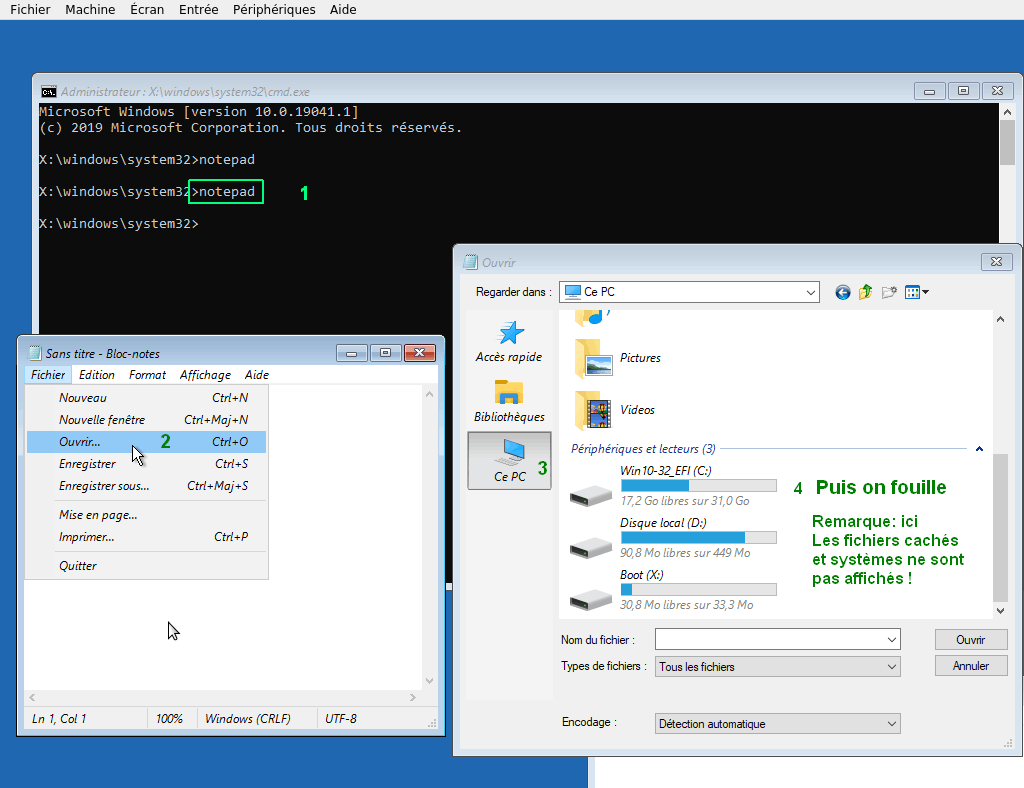The width and height of the screenshot is (1024, 788).
Task: Click Ln 1, Col 1 status entry
Action: pyautogui.click(x=59, y=719)
